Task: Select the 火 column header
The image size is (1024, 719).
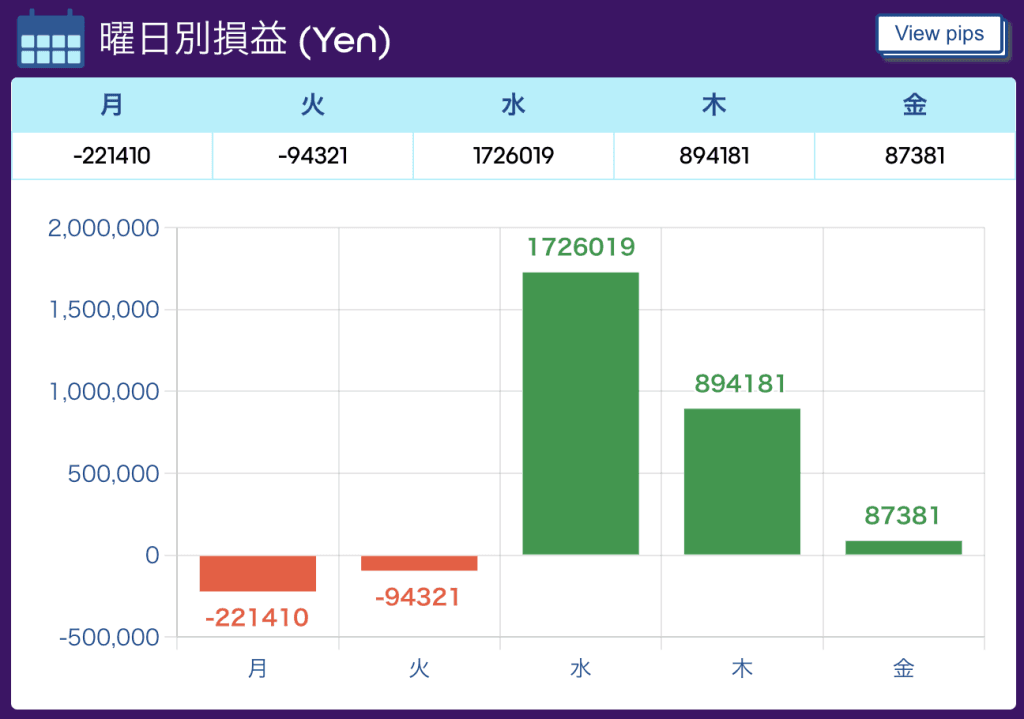Action: (313, 105)
